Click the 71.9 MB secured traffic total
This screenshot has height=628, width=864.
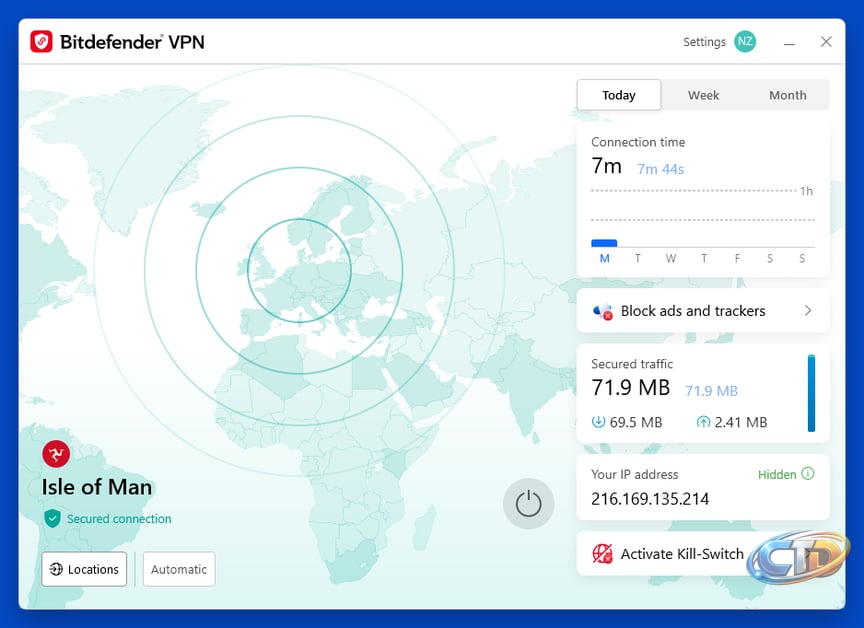pos(630,387)
